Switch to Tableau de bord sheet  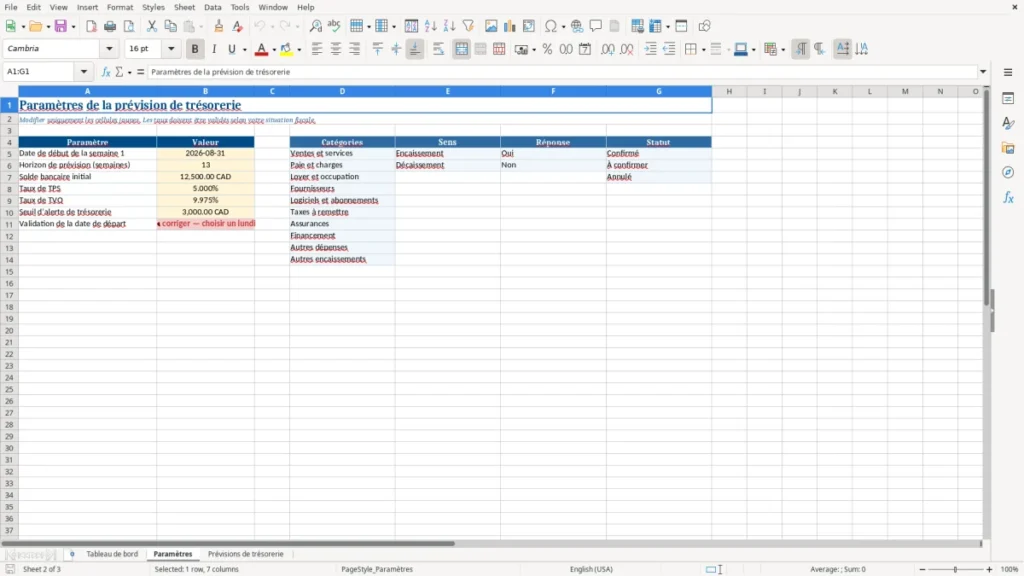point(112,554)
